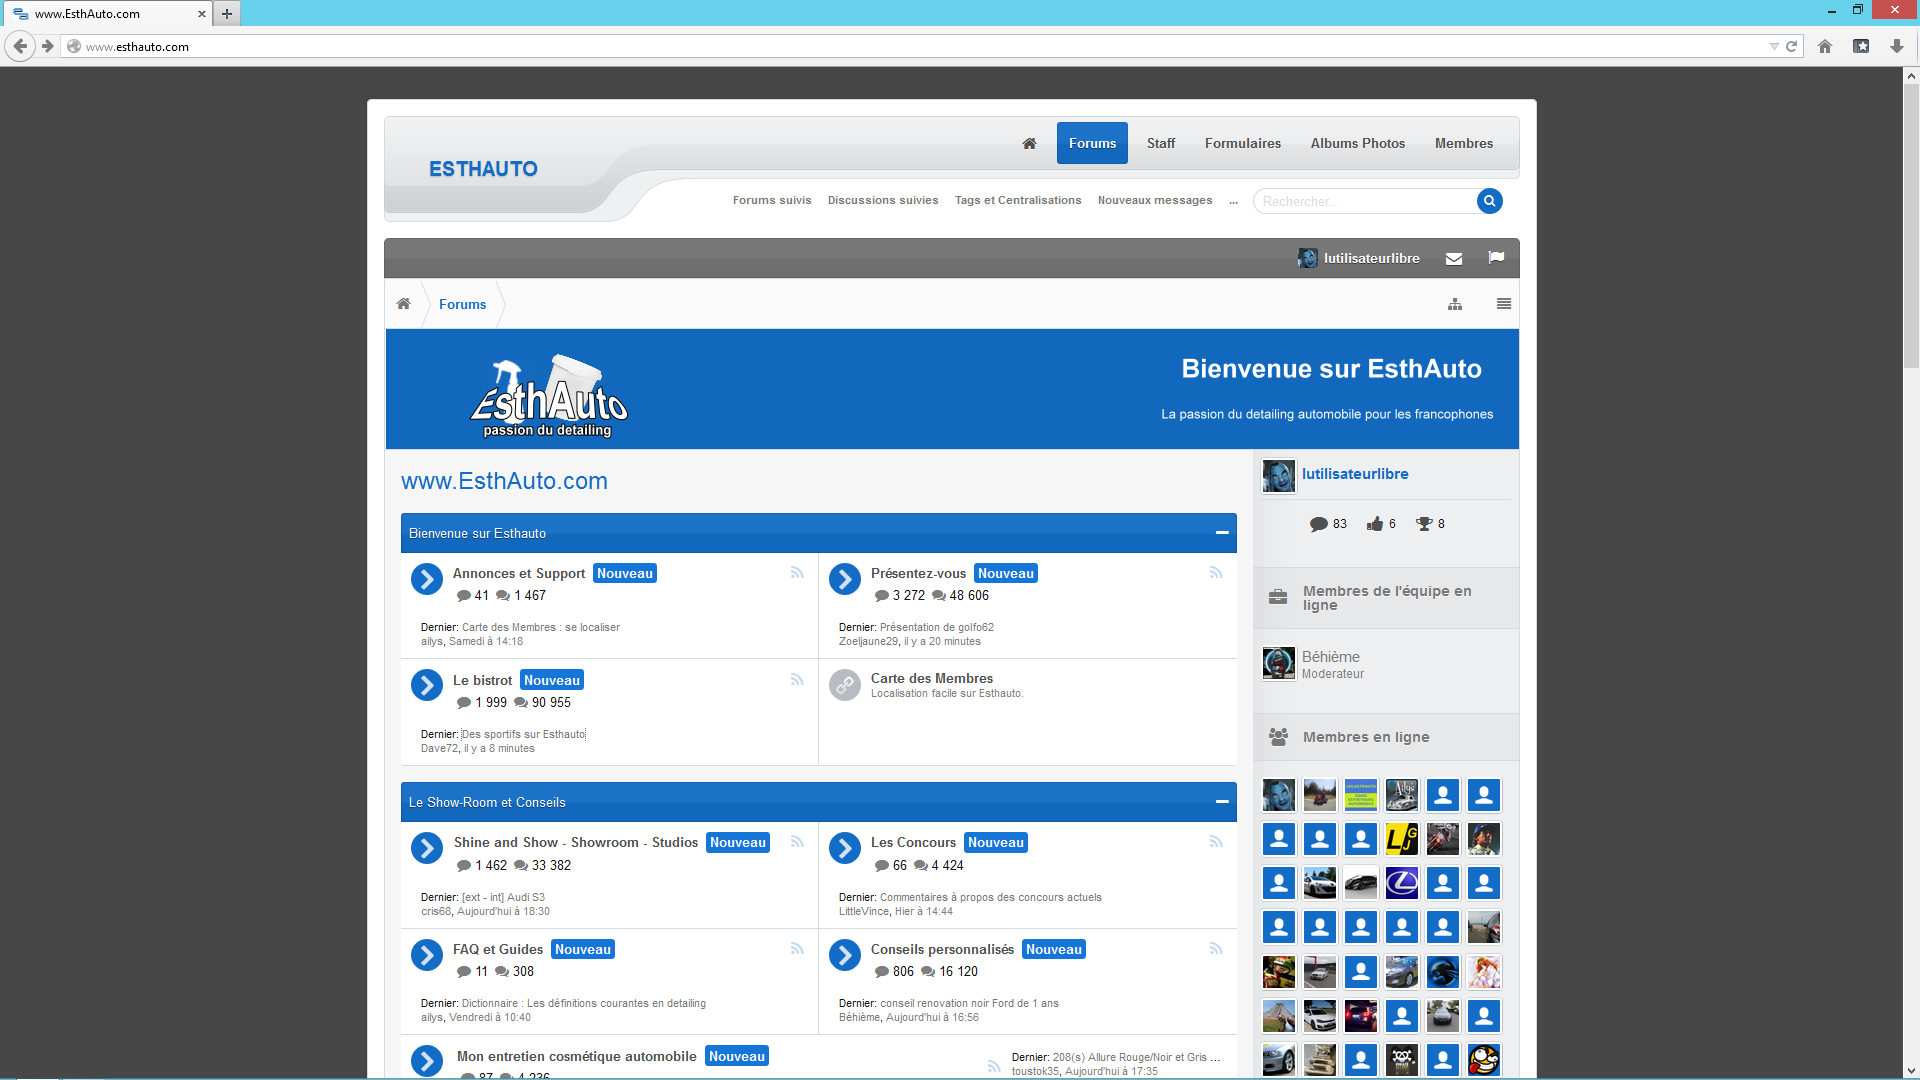Open the breadcrumb list menu icon
This screenshot has width=1920, height=1080.
[x=1504, y=304]
